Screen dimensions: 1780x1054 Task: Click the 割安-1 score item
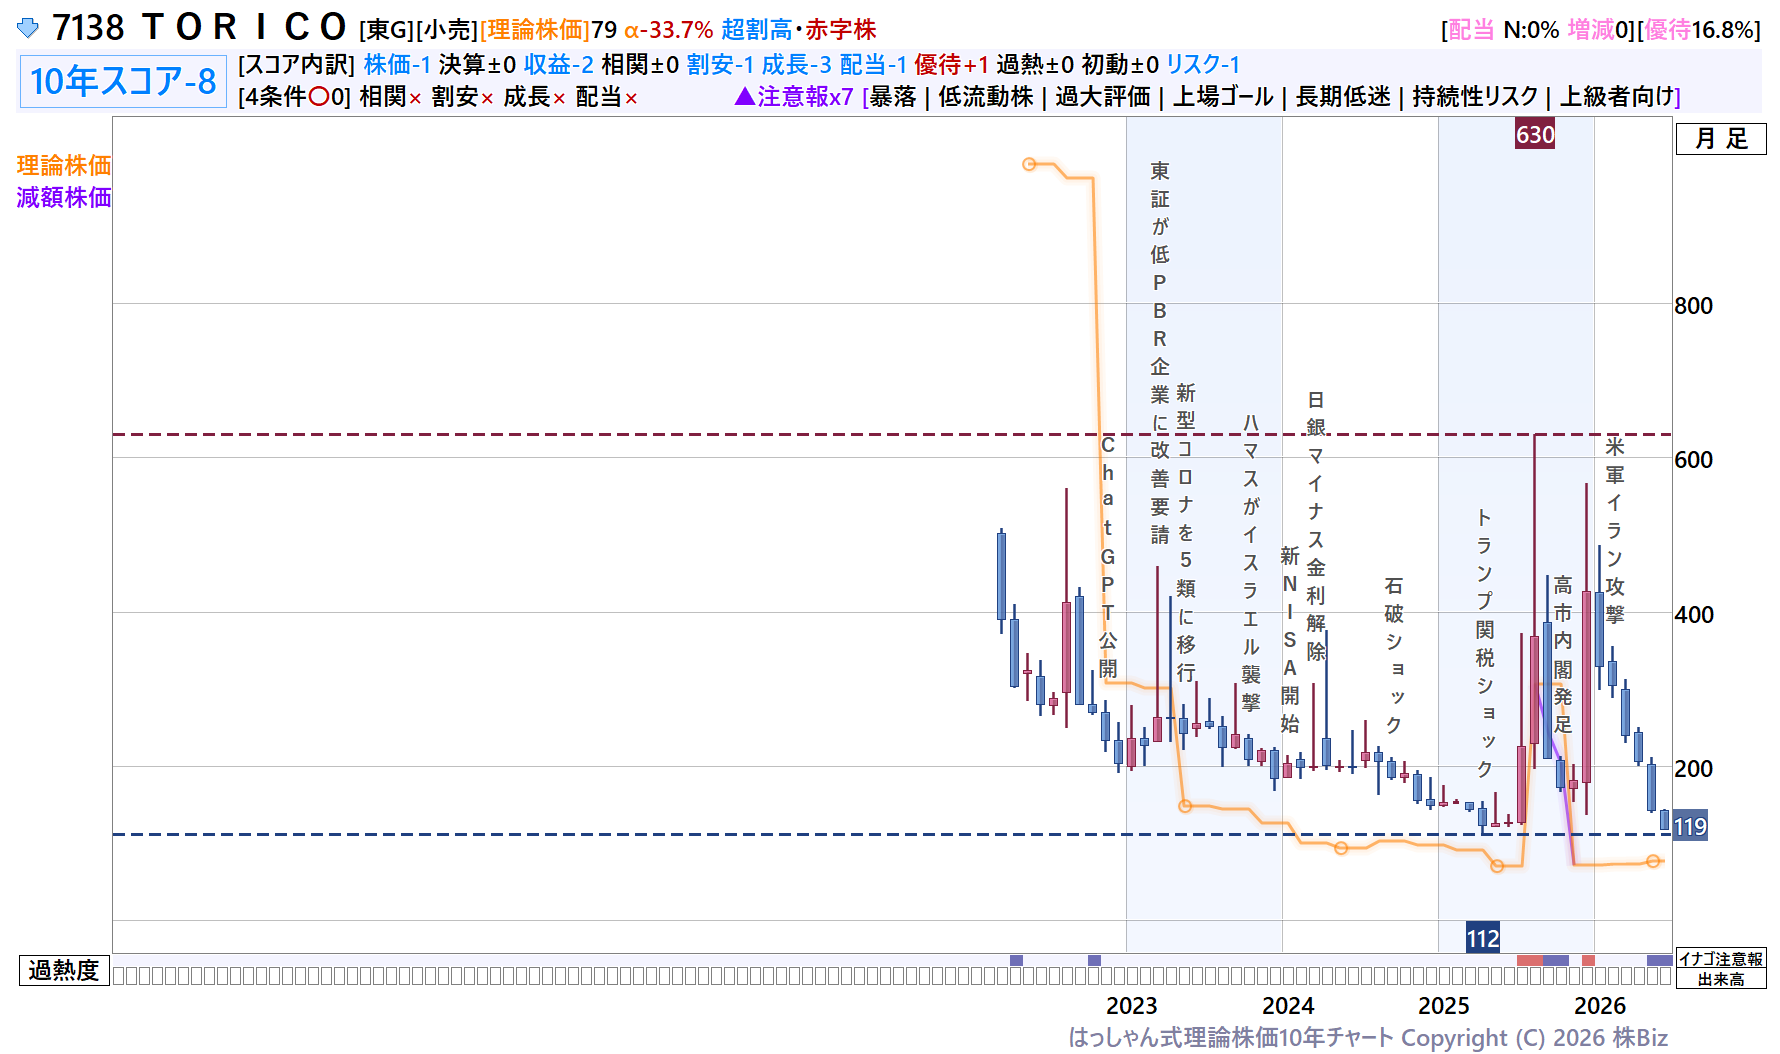(720, 65)
